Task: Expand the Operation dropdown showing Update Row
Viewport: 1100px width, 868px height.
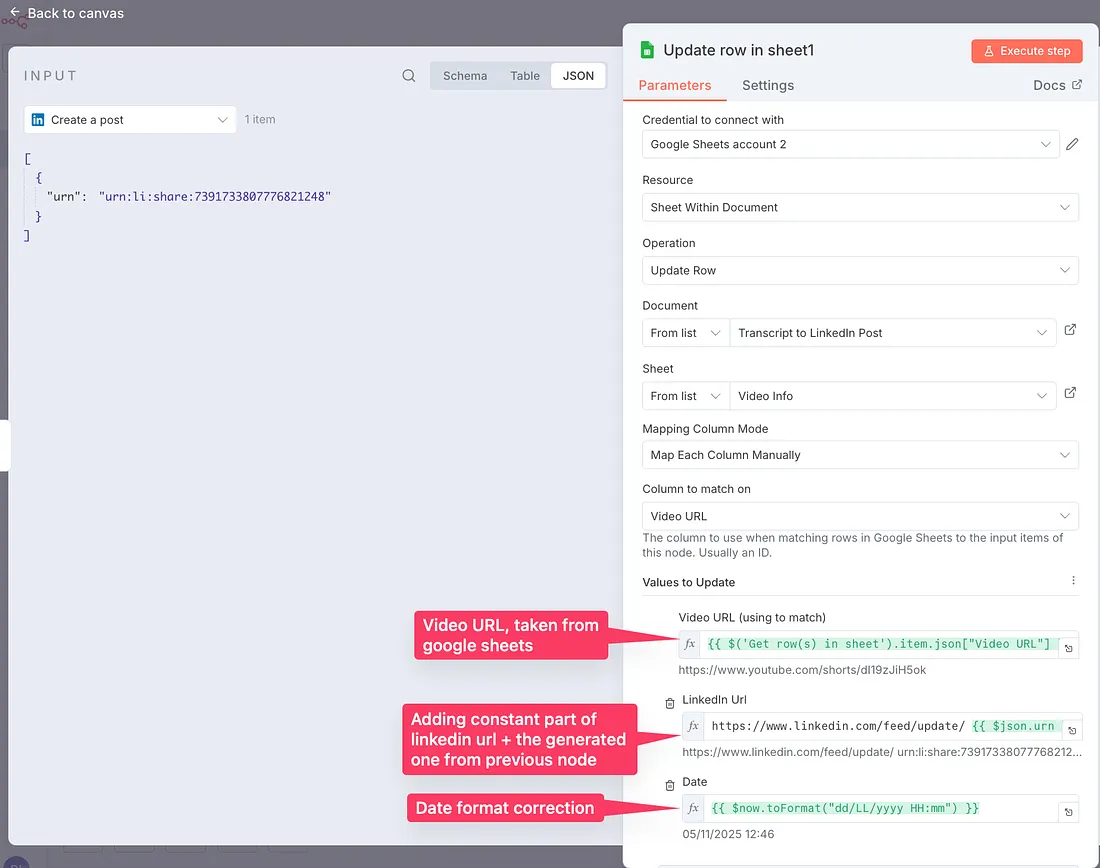Action: coord(860,270)
